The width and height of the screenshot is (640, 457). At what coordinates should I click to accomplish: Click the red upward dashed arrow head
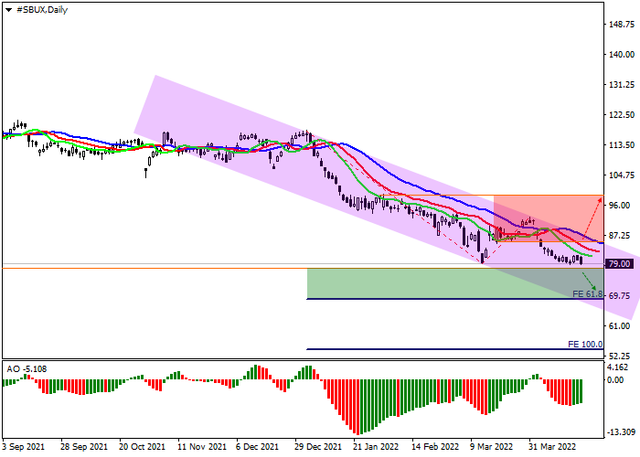tap(600, 200)
